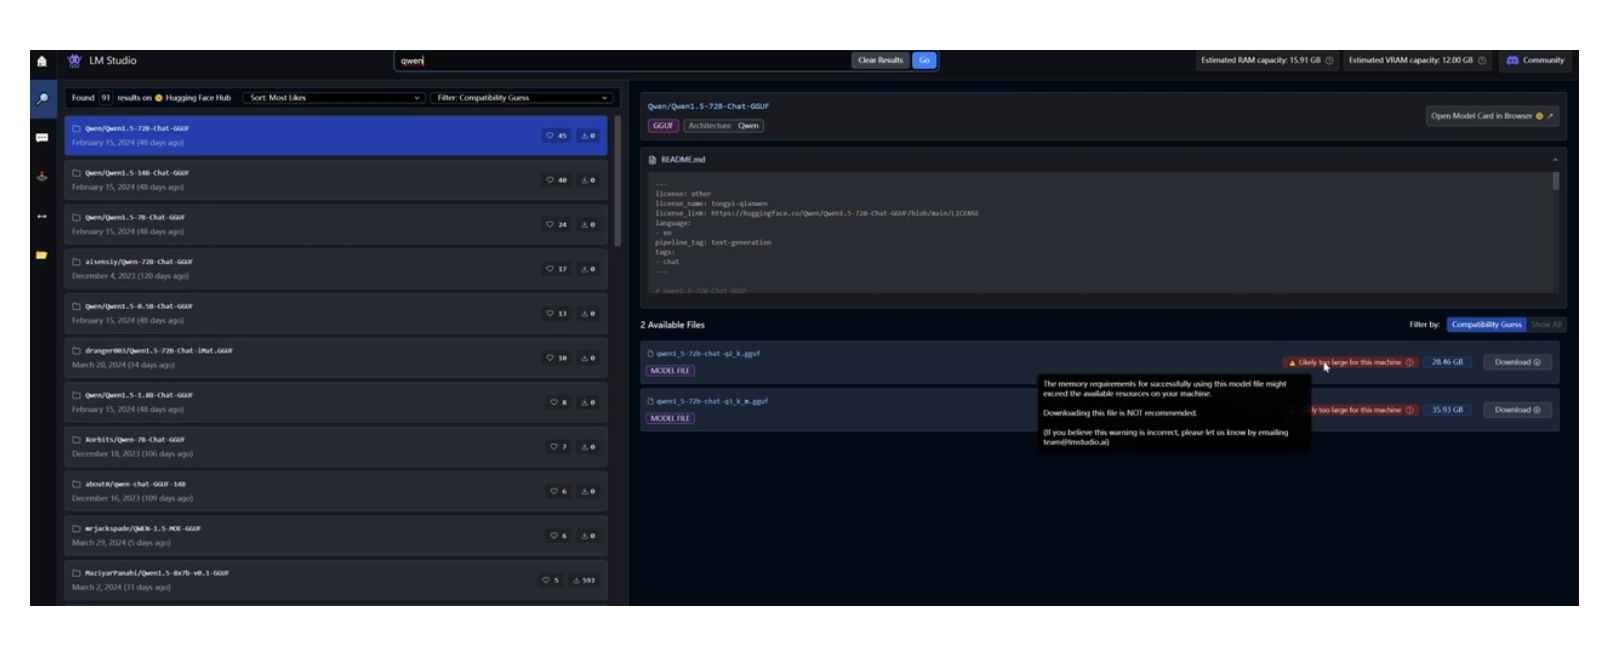Click Hugging Face emoji in results header
Image resolution: width=1609 pixels, height=656 pixels.
pyautogui.click(x=158, y=98)
